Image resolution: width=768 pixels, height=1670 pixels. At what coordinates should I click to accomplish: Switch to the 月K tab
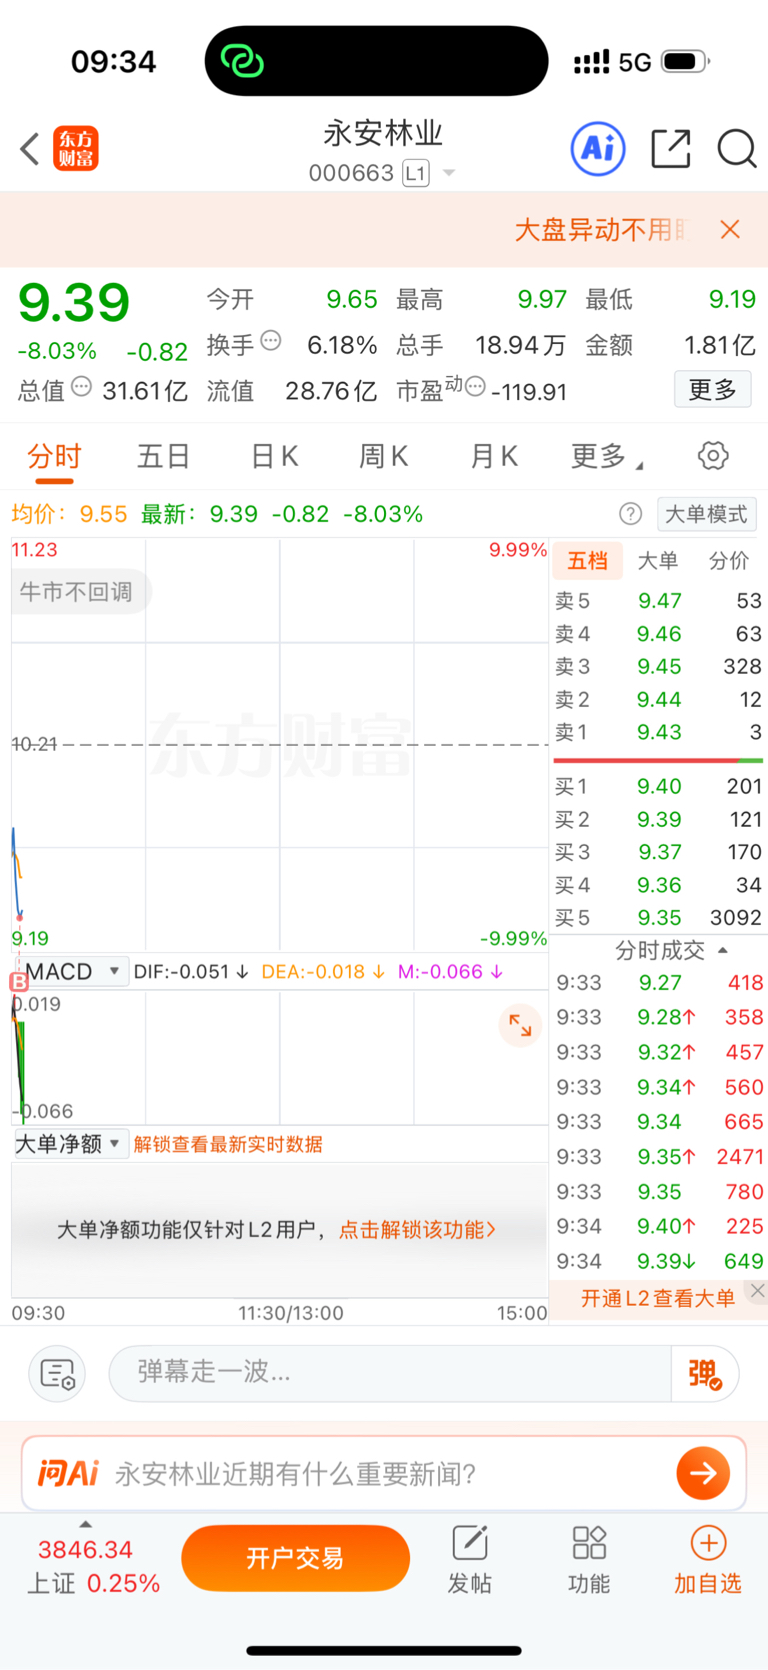pyautogui.click(x=494, y=457)
